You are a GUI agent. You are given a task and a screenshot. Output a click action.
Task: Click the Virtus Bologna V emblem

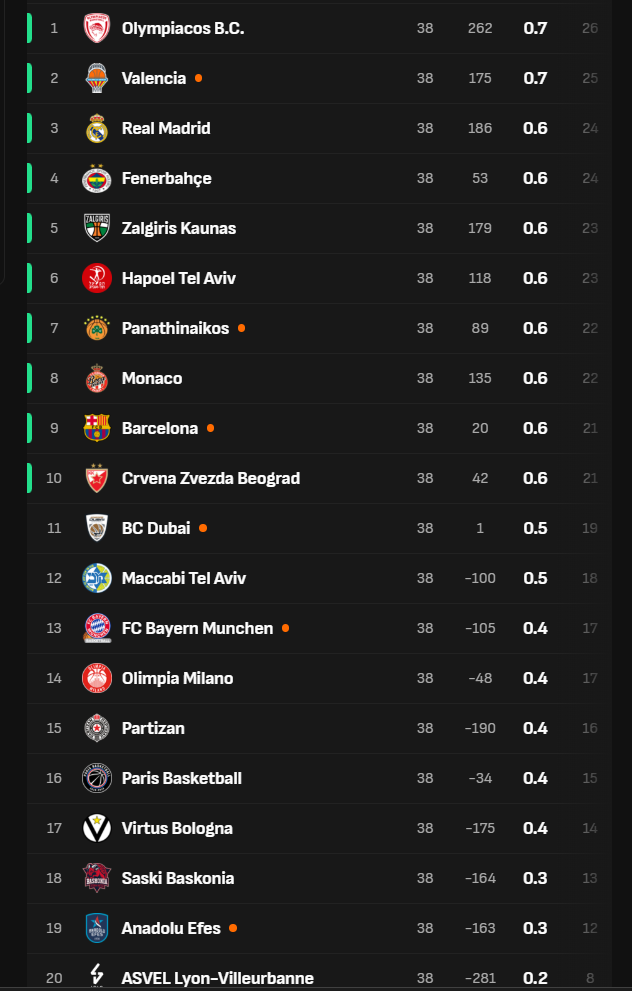coord(96,828)
